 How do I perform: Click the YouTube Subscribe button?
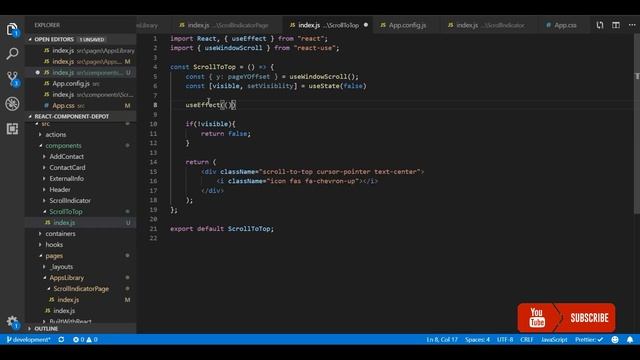[566, 318]
